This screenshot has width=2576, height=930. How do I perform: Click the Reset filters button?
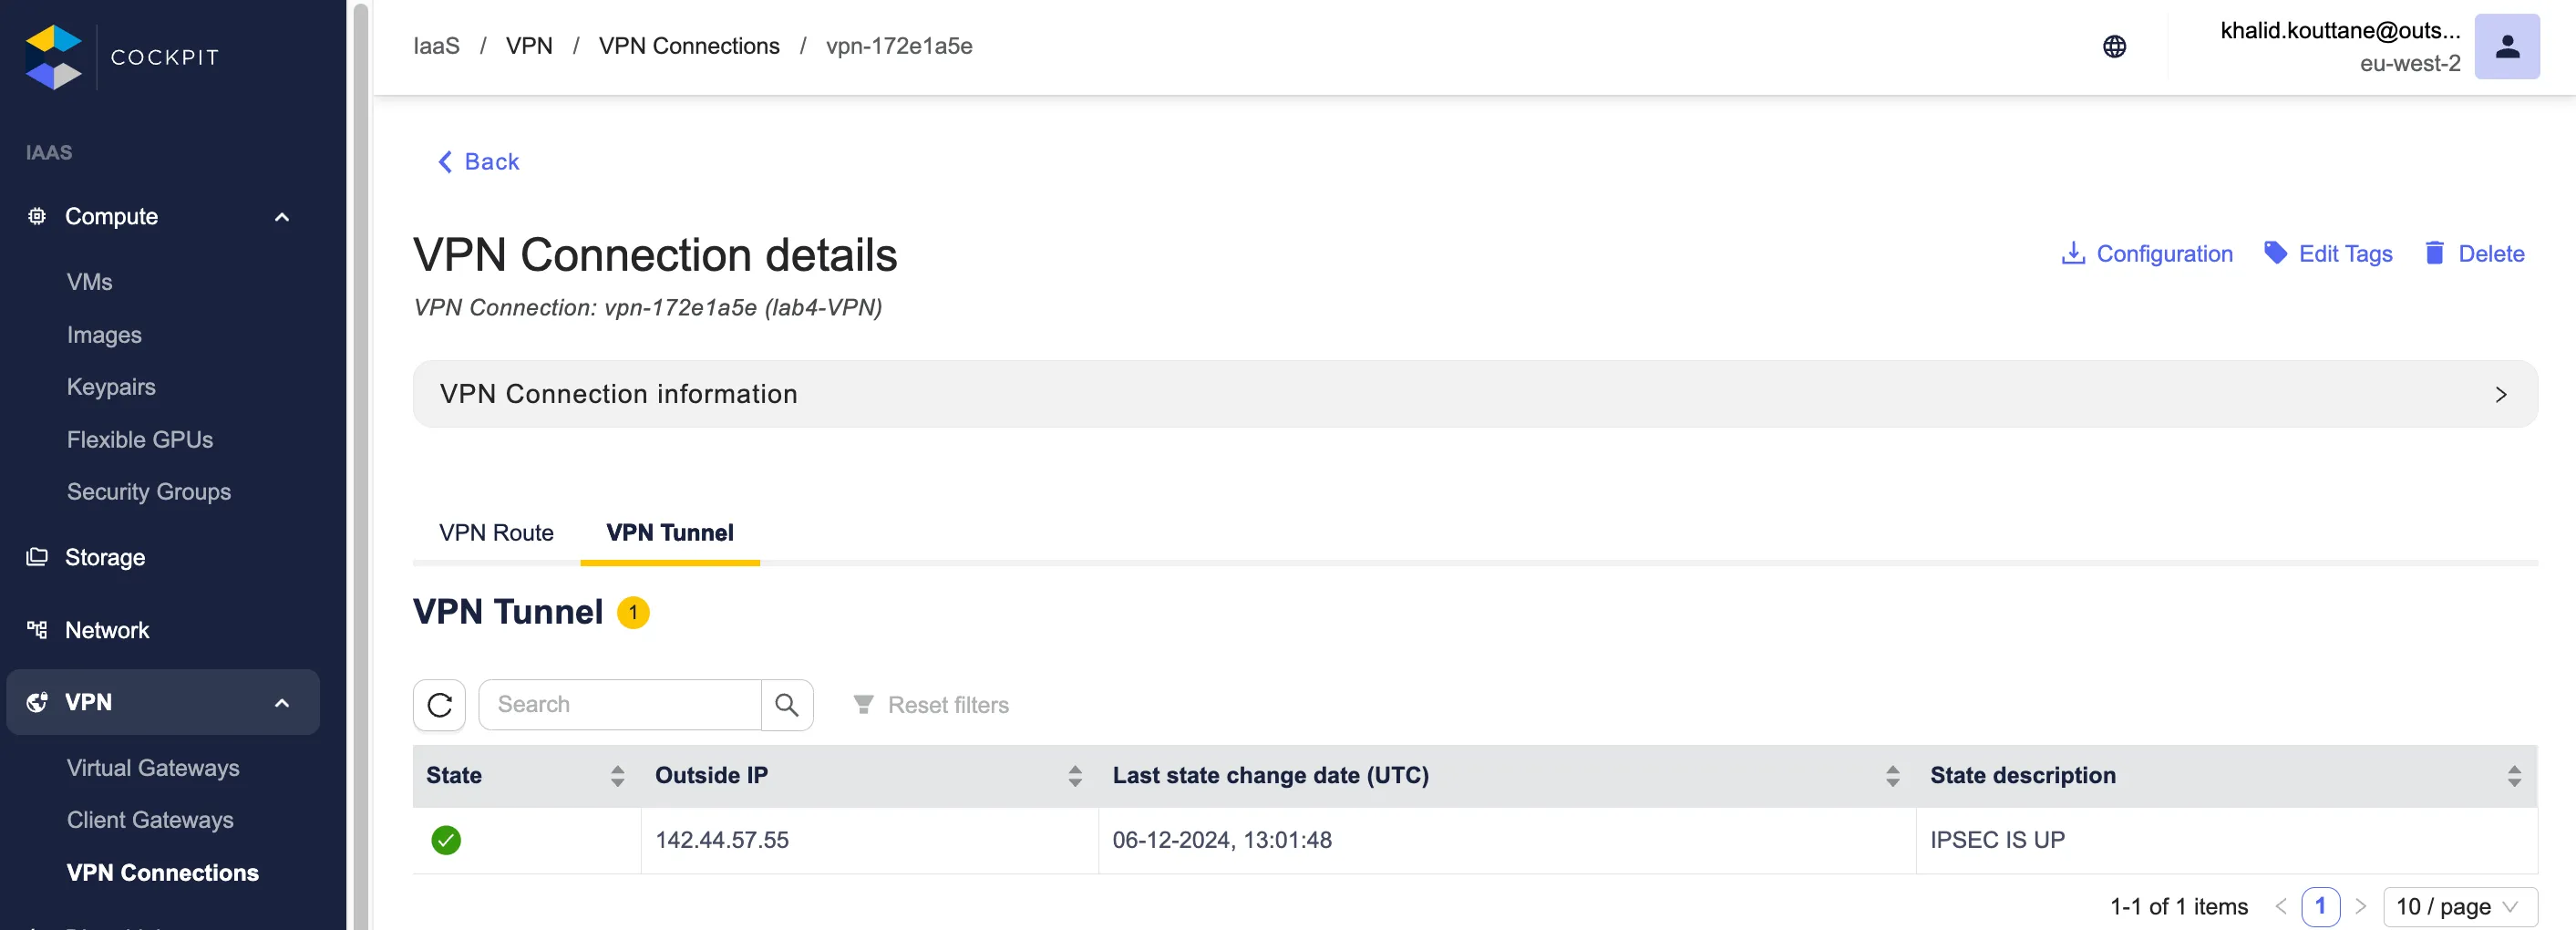click(x=931, y=705)
